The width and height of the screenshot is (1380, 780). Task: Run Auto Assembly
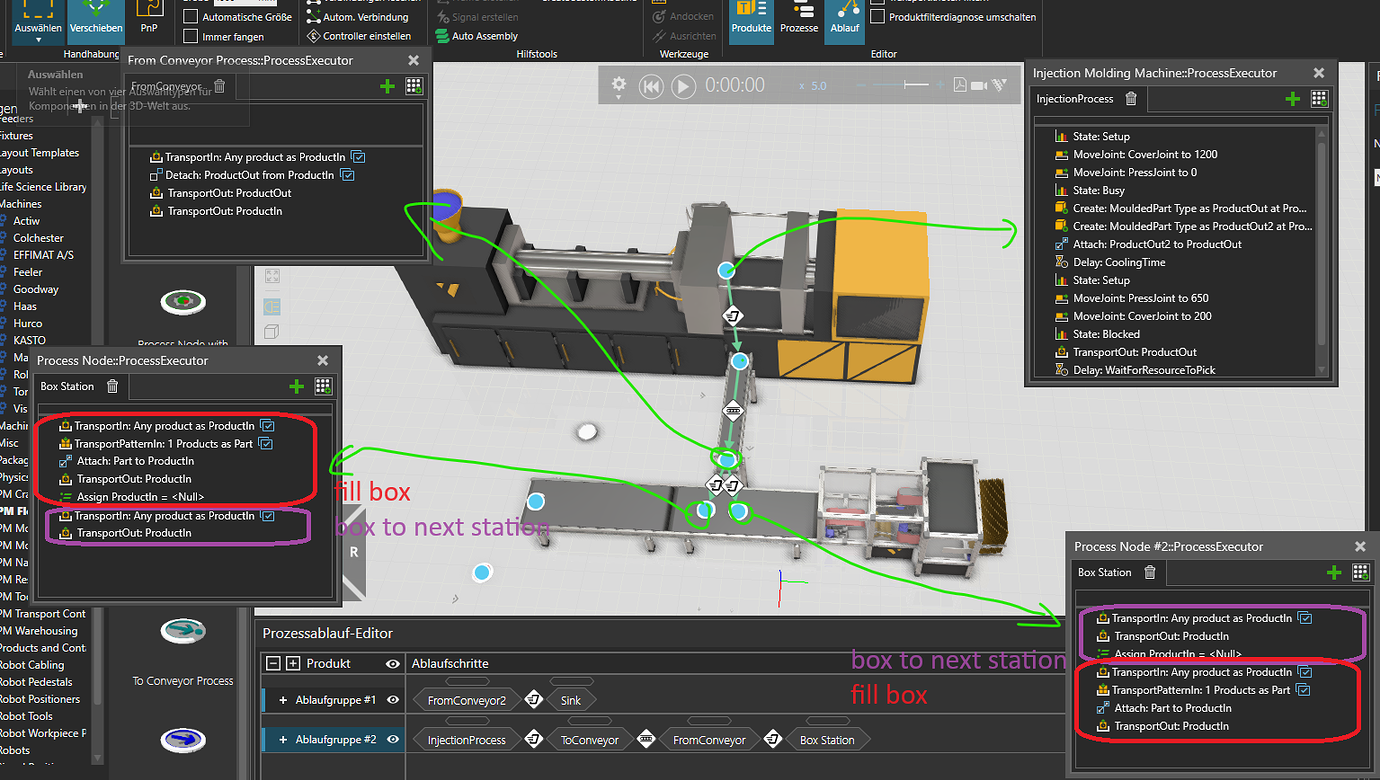tap(476, 36)
